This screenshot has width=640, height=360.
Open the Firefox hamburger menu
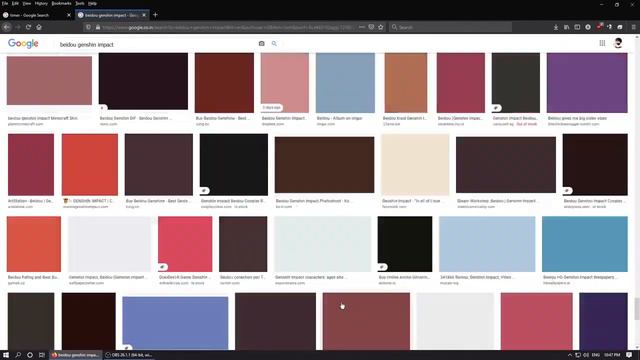tap(633, 27)
